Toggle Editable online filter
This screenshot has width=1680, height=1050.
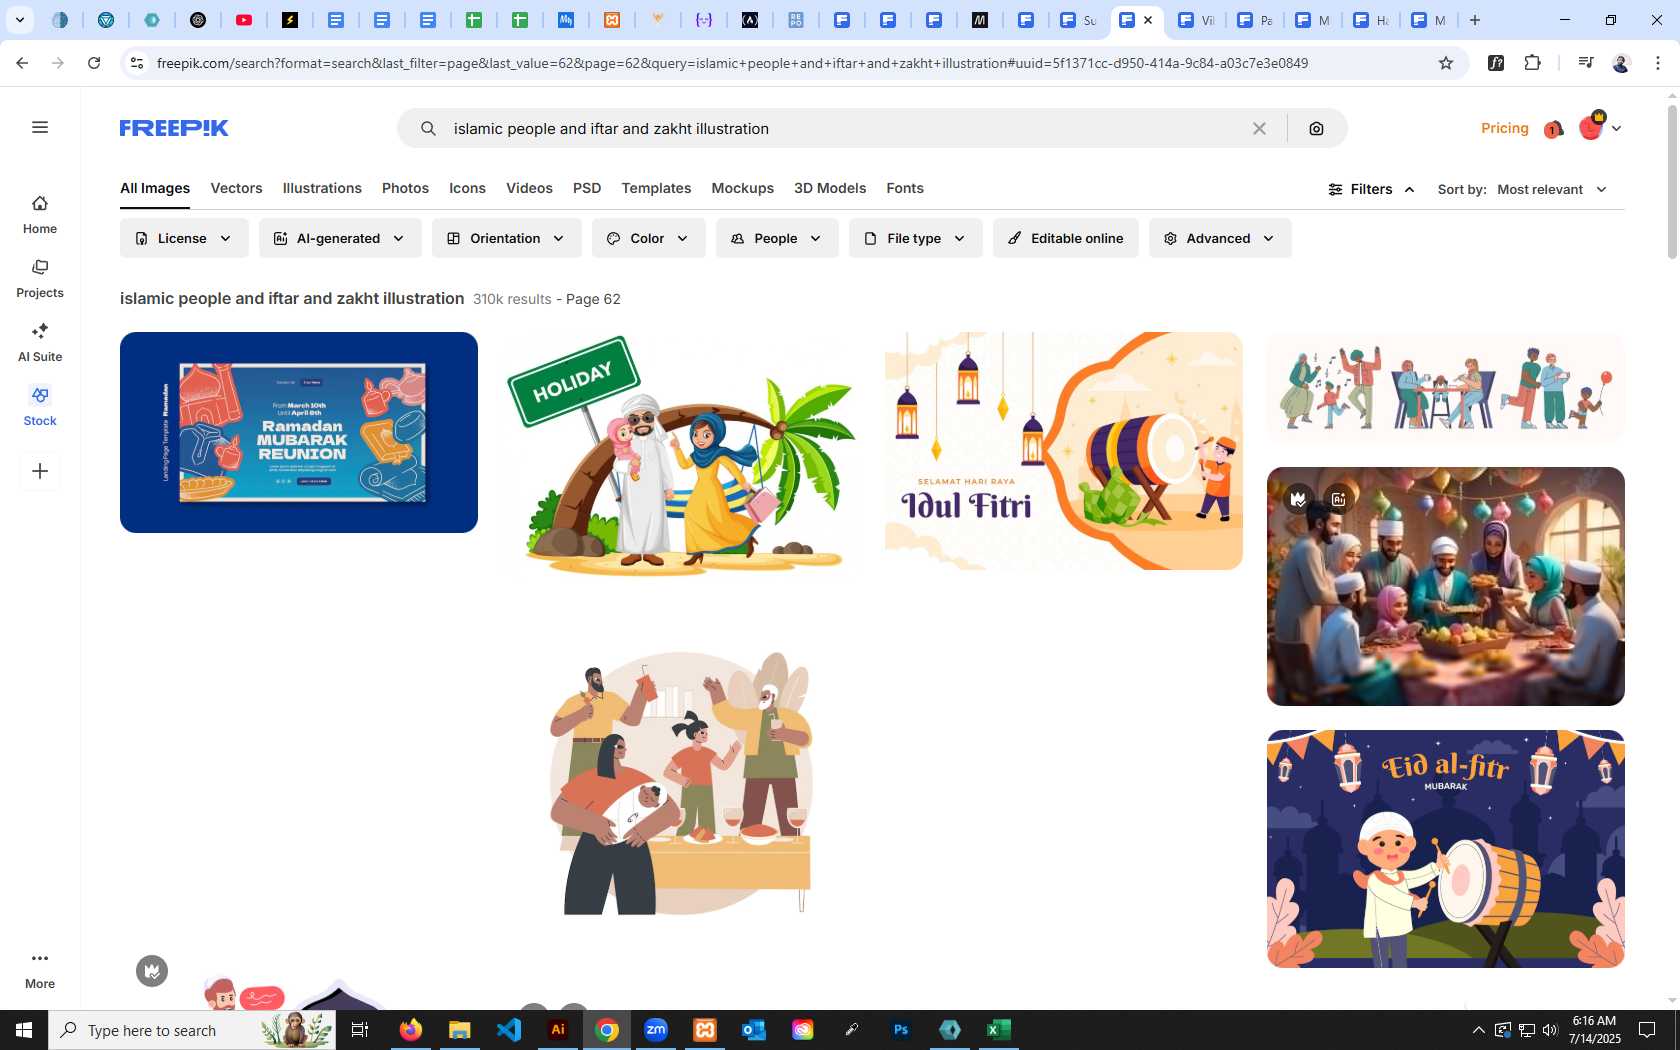[1066, 238]
